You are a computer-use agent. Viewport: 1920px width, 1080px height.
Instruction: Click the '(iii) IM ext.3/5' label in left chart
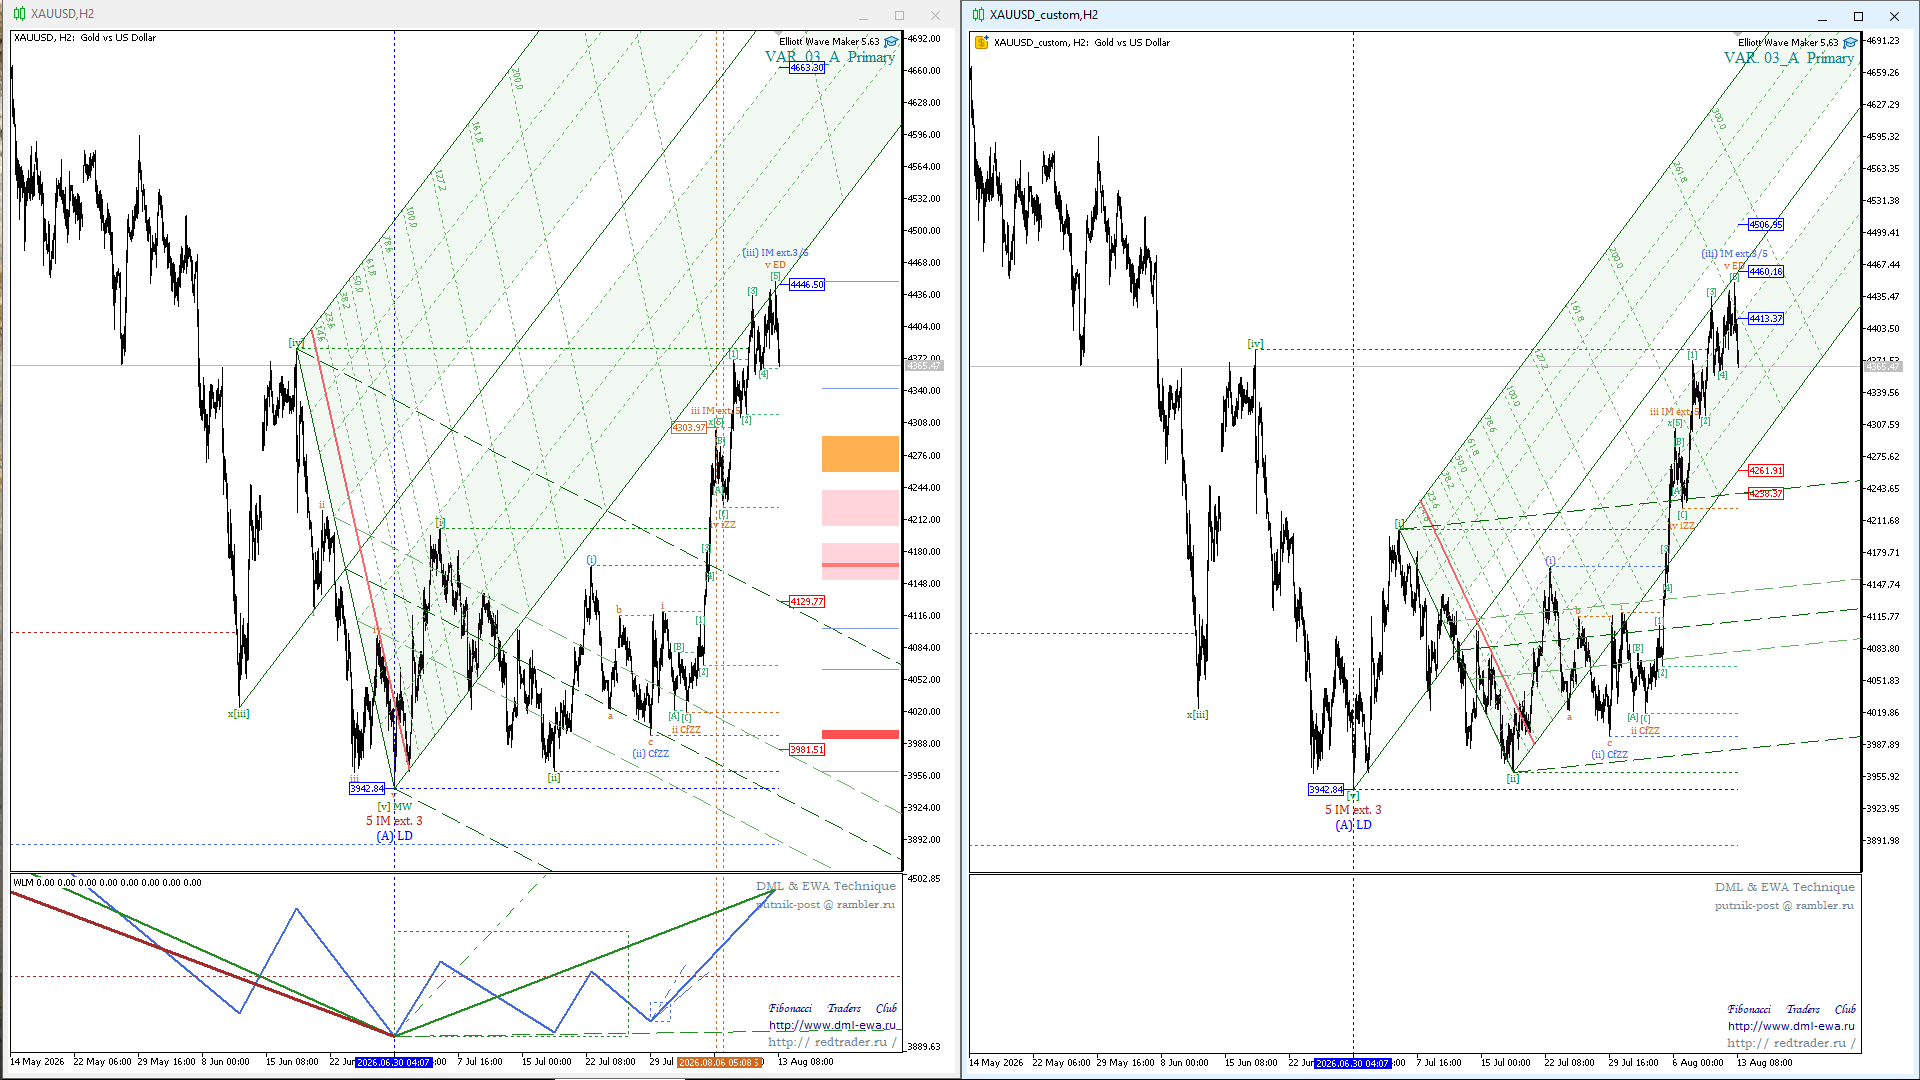click(775, 253)
